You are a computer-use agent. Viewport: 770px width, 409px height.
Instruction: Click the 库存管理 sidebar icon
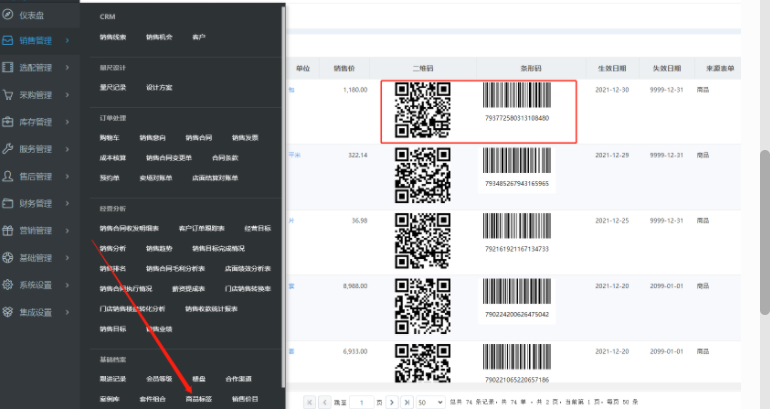[x=7, y=122]
